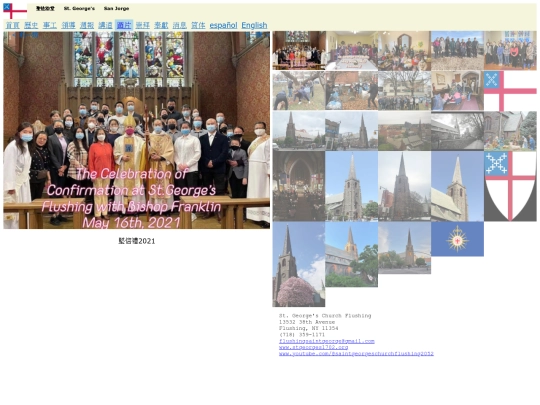
Task: Go to the 事工 ministries page
Action: pos(50,25)
